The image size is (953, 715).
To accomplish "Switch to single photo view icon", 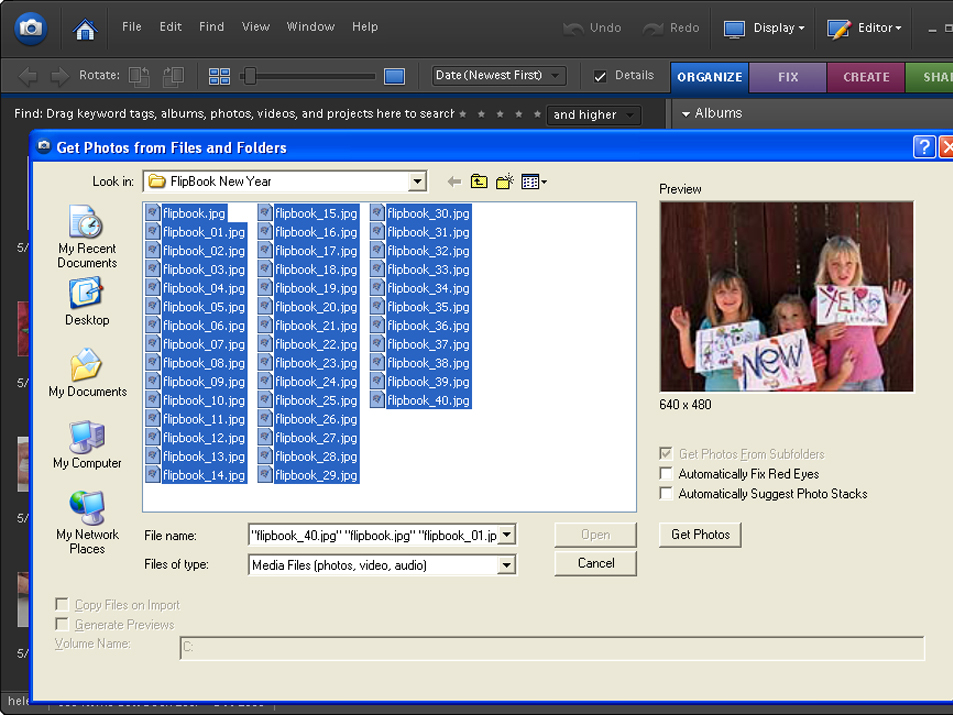I will click(394, 76).
